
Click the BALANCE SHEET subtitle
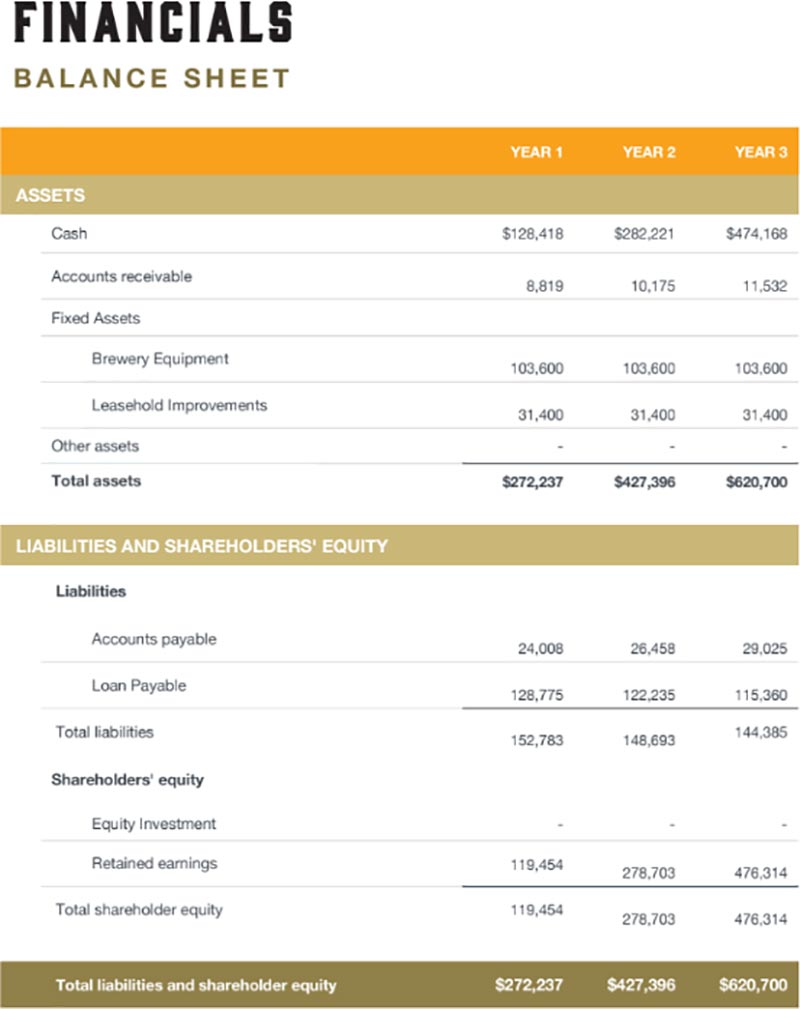click(x=152, y=79)
